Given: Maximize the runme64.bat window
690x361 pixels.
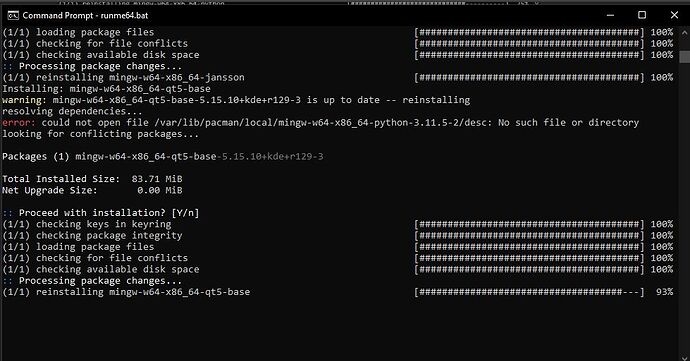Looking at the screenshot, I should click(642, 15).
